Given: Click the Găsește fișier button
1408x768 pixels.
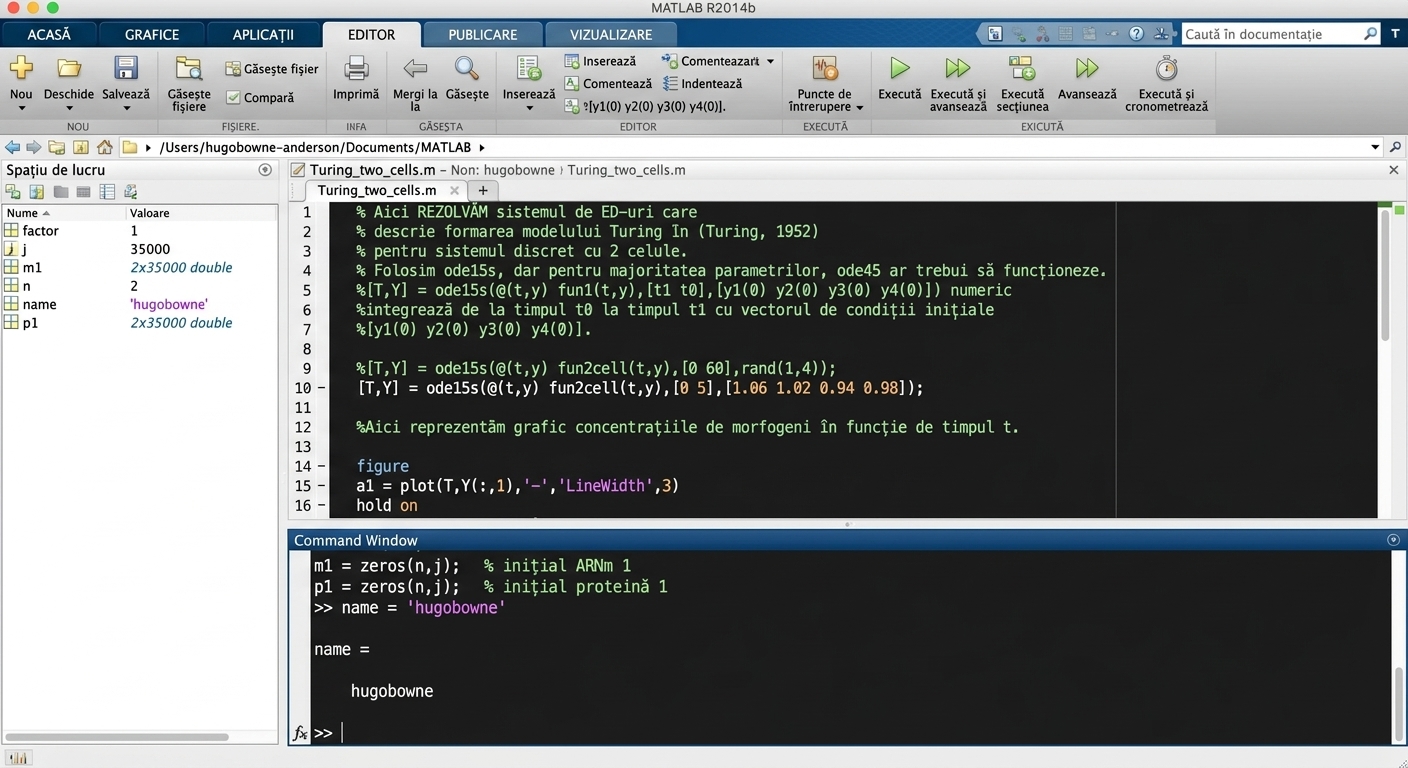Looking at the screenshot, I should [x=272, y=69].
